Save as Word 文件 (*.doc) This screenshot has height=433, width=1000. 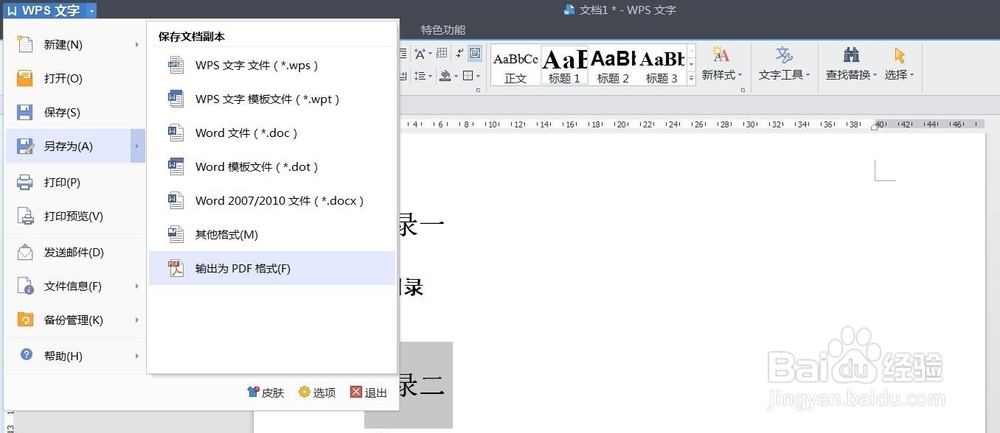(272, 133)
